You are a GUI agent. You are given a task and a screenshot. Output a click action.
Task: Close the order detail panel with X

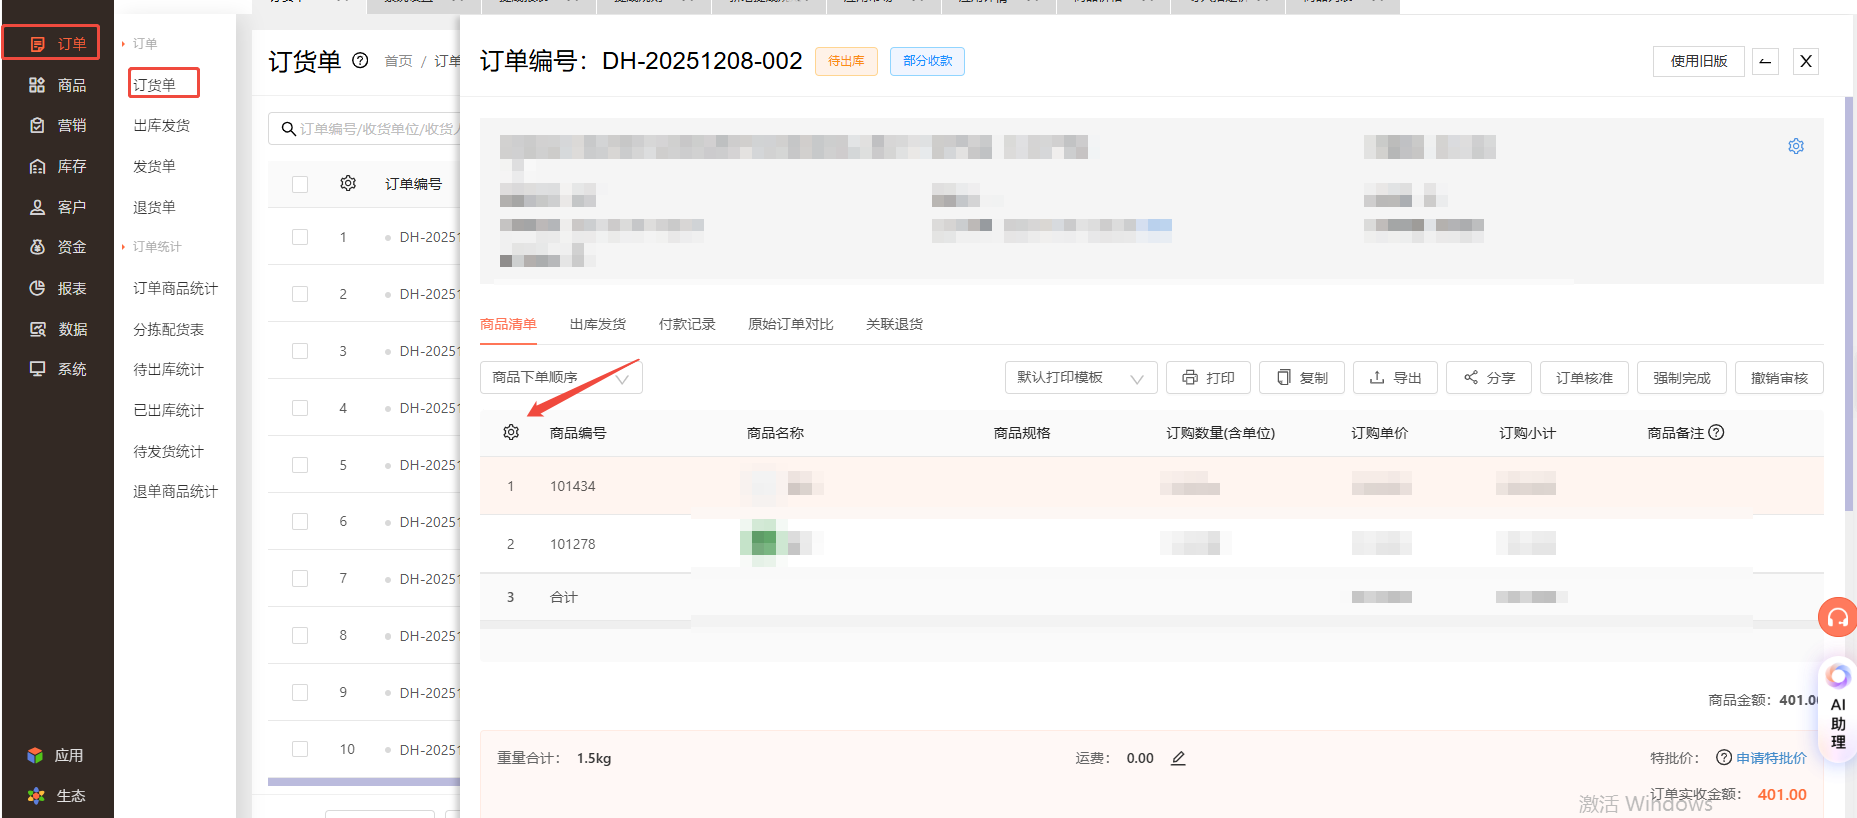point(1805,61)
